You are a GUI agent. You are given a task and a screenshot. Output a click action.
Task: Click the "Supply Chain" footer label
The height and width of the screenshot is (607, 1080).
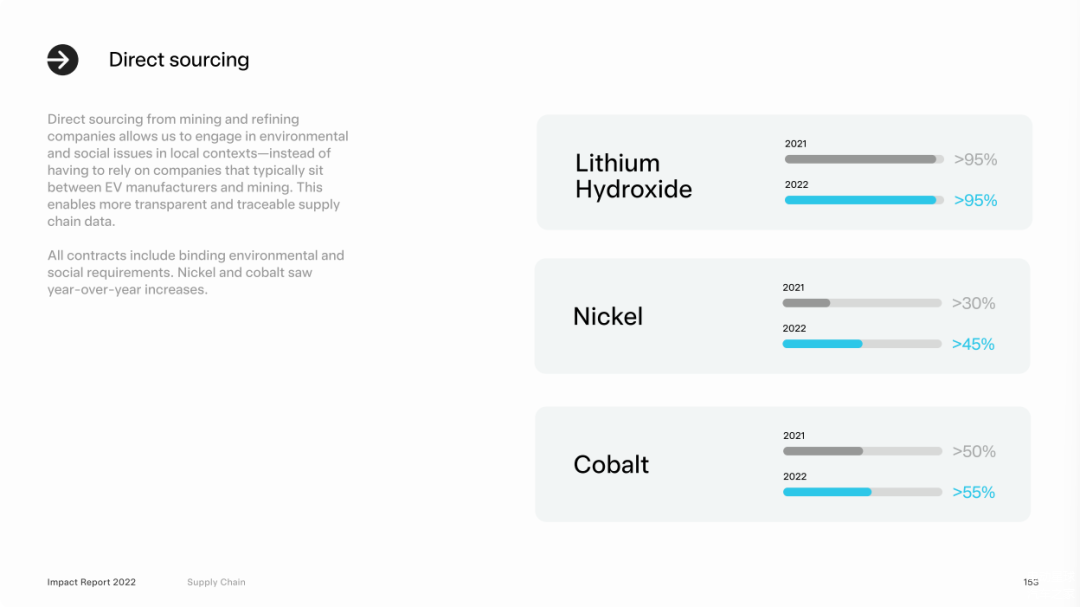(x=216, y=582)
